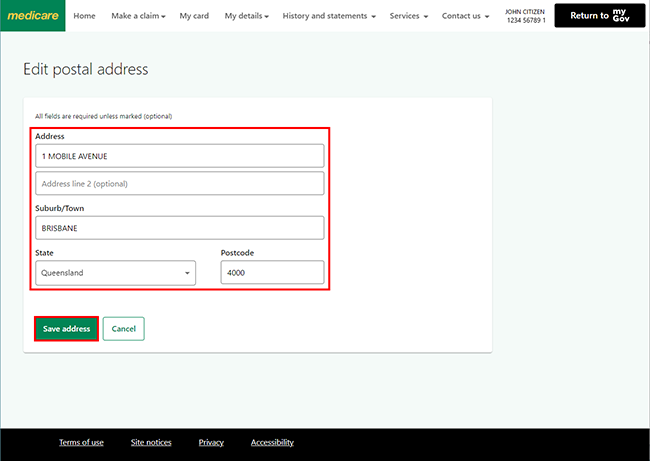The height and width of the screenshot is (461, 650).
Task: Open Site notices link
Action: pyautogui.click(x=151, y=442)
